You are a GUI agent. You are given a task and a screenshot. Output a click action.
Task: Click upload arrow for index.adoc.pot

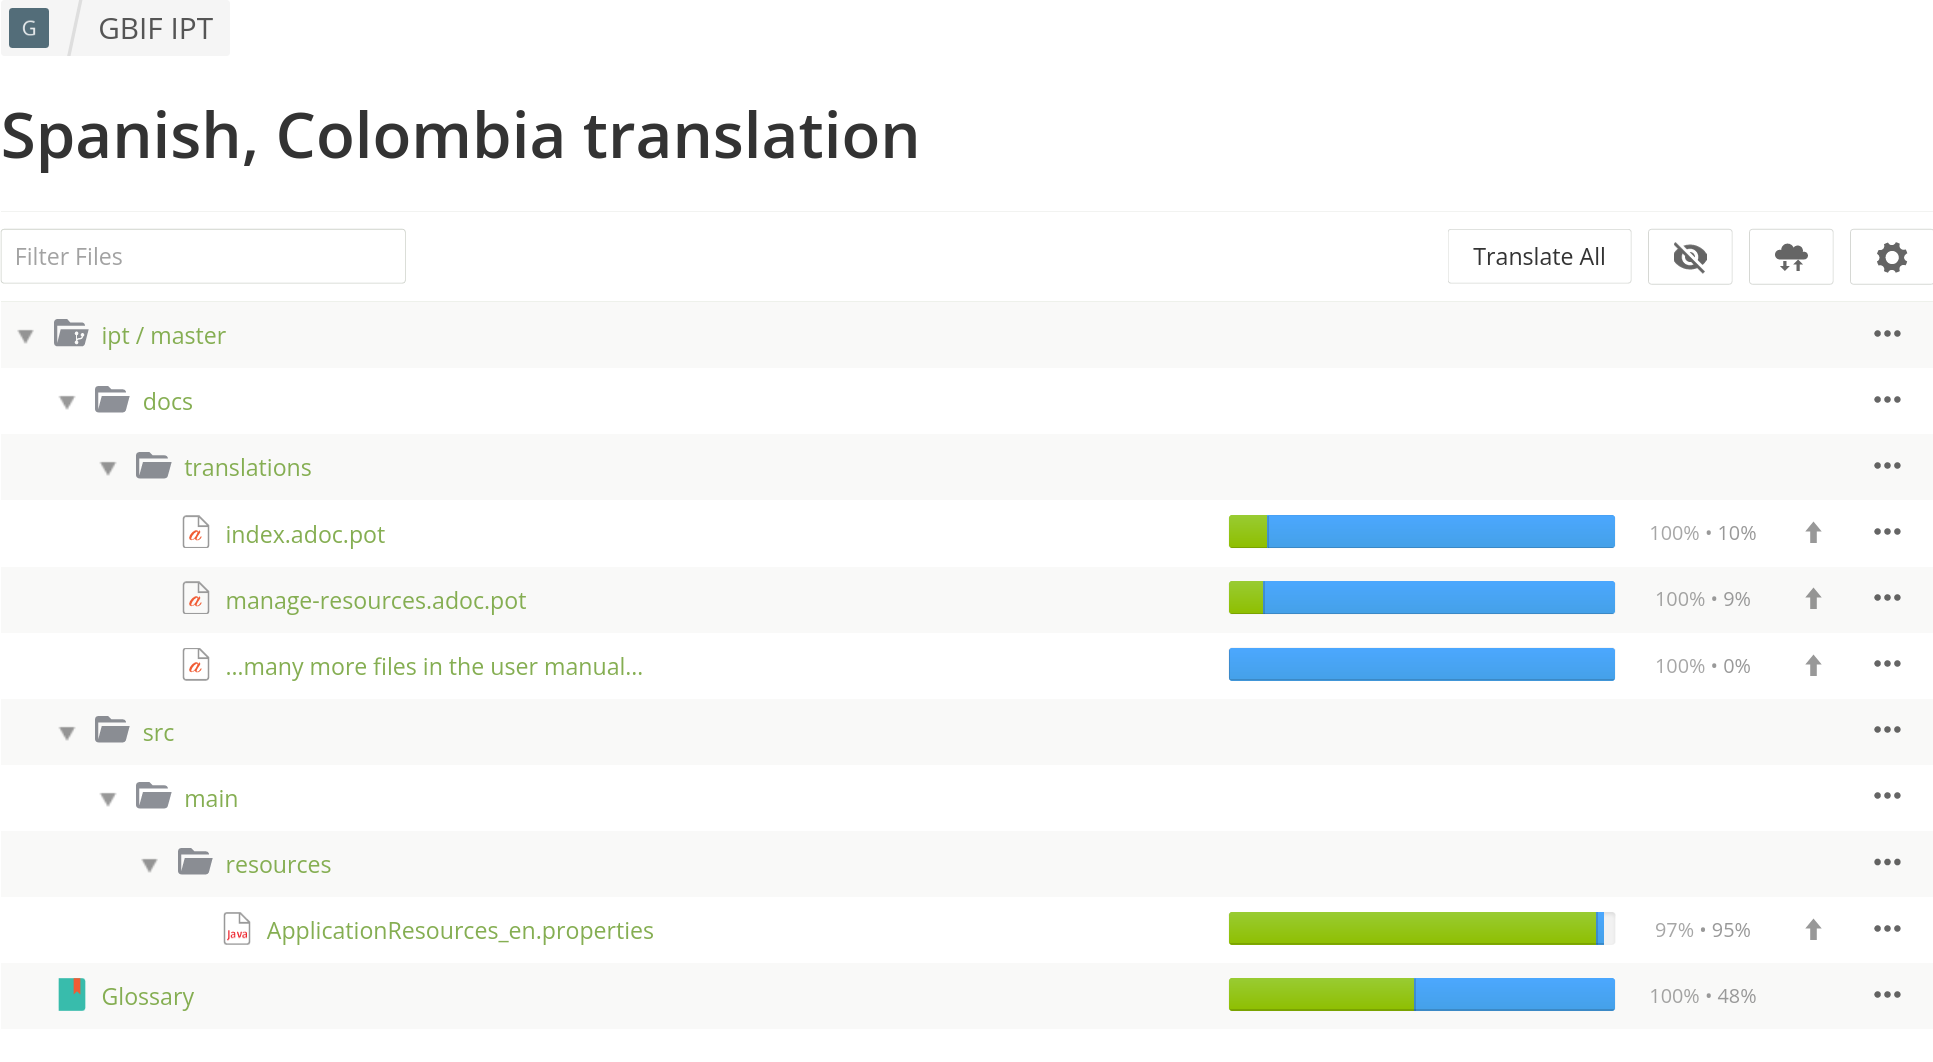coord(1813,533)
